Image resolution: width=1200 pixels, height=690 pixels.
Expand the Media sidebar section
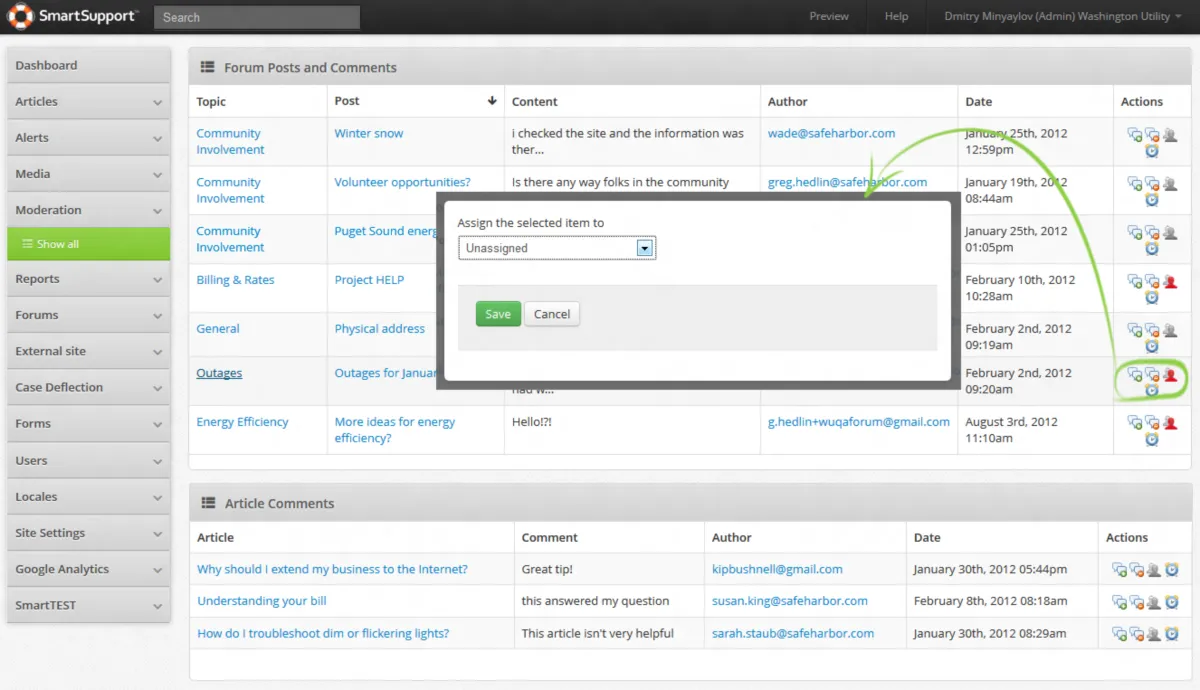[x=88, y=174]
